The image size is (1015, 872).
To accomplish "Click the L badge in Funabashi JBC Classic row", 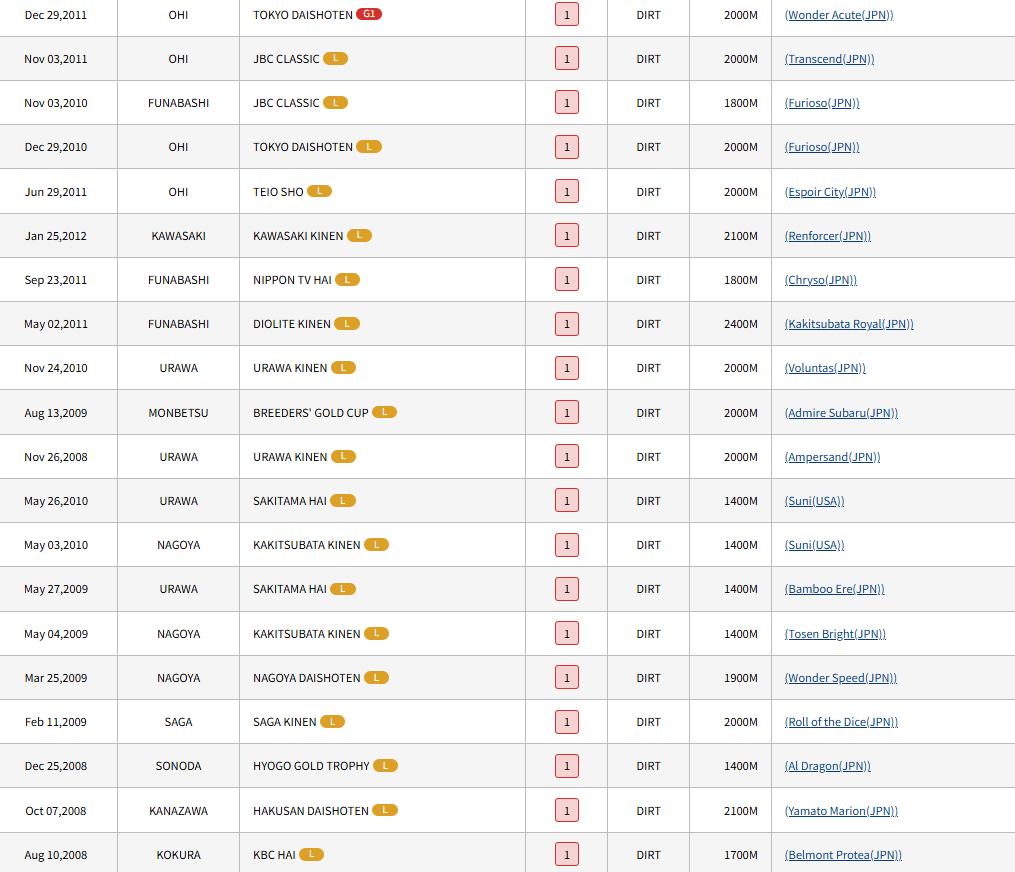I will click(335, 102).
